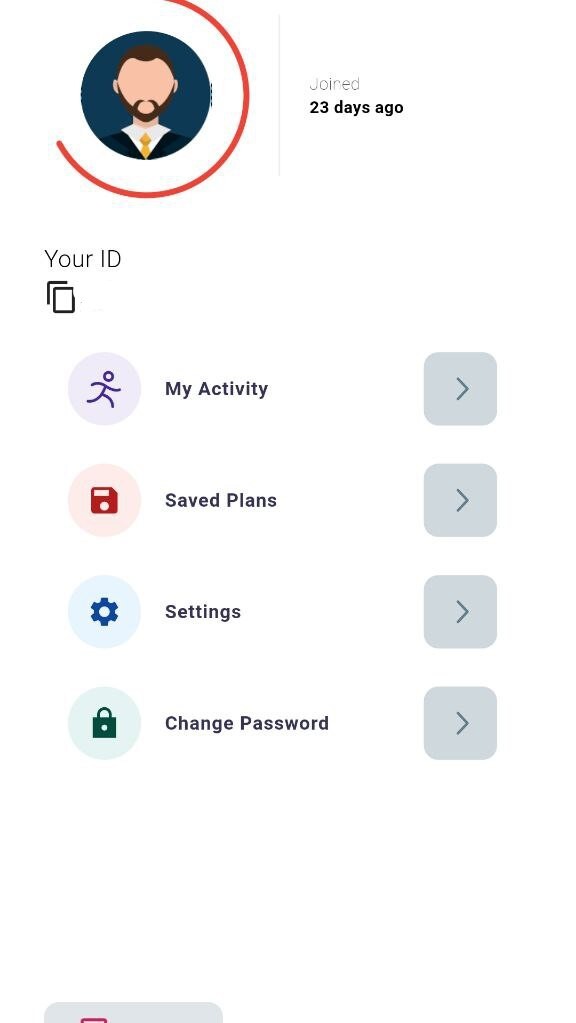Tap the "Your ID" heading
This screenshot has width=576, height=1023.
coord(83,259)
